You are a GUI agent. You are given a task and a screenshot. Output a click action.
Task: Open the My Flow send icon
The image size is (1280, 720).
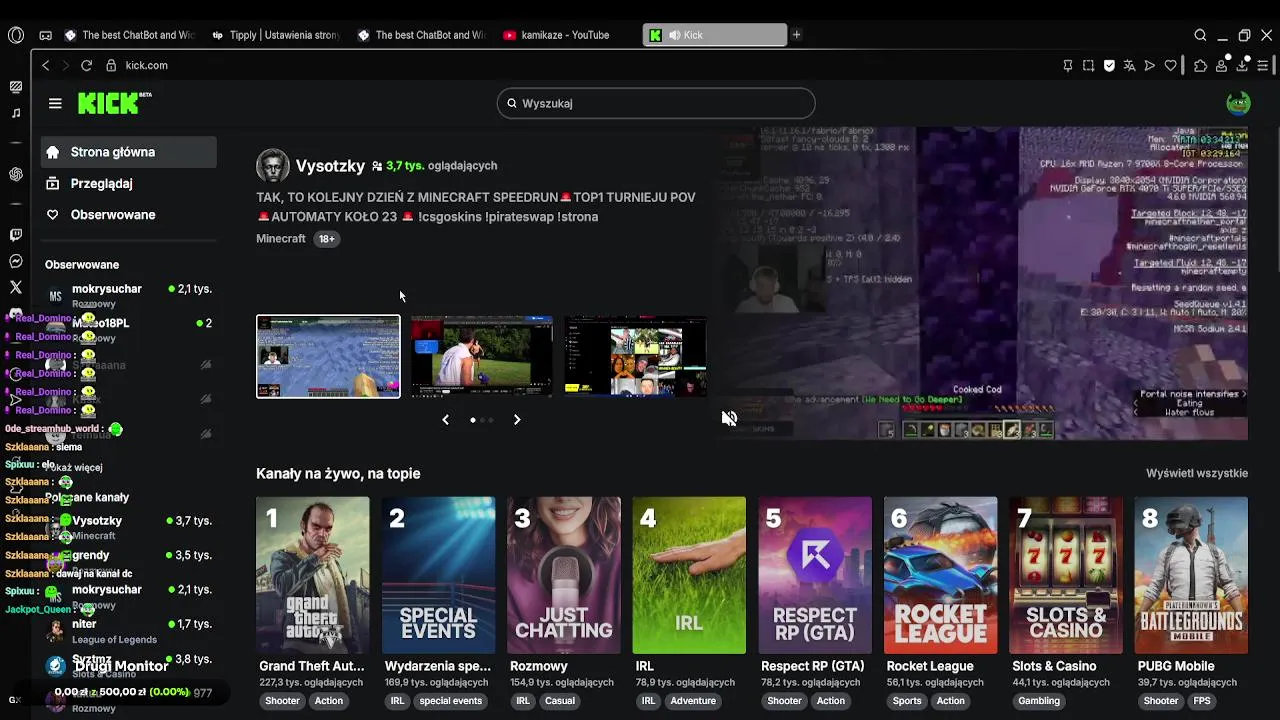(x=1150, y=66)
